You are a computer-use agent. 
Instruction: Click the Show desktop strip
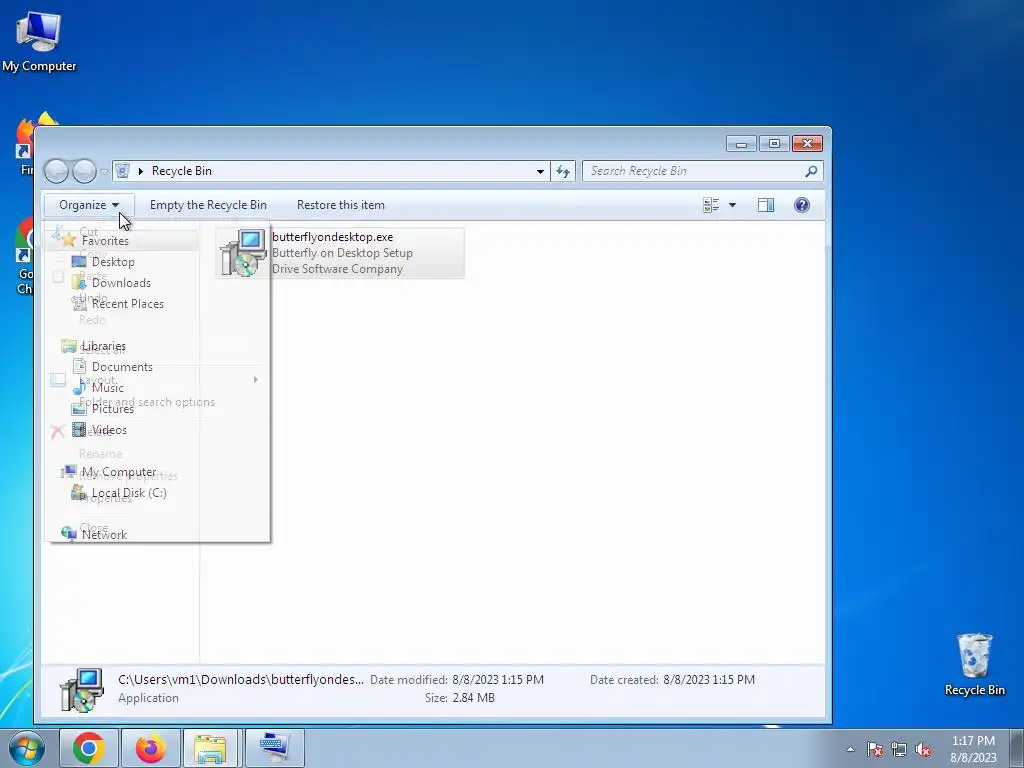tap(1016, 748)
